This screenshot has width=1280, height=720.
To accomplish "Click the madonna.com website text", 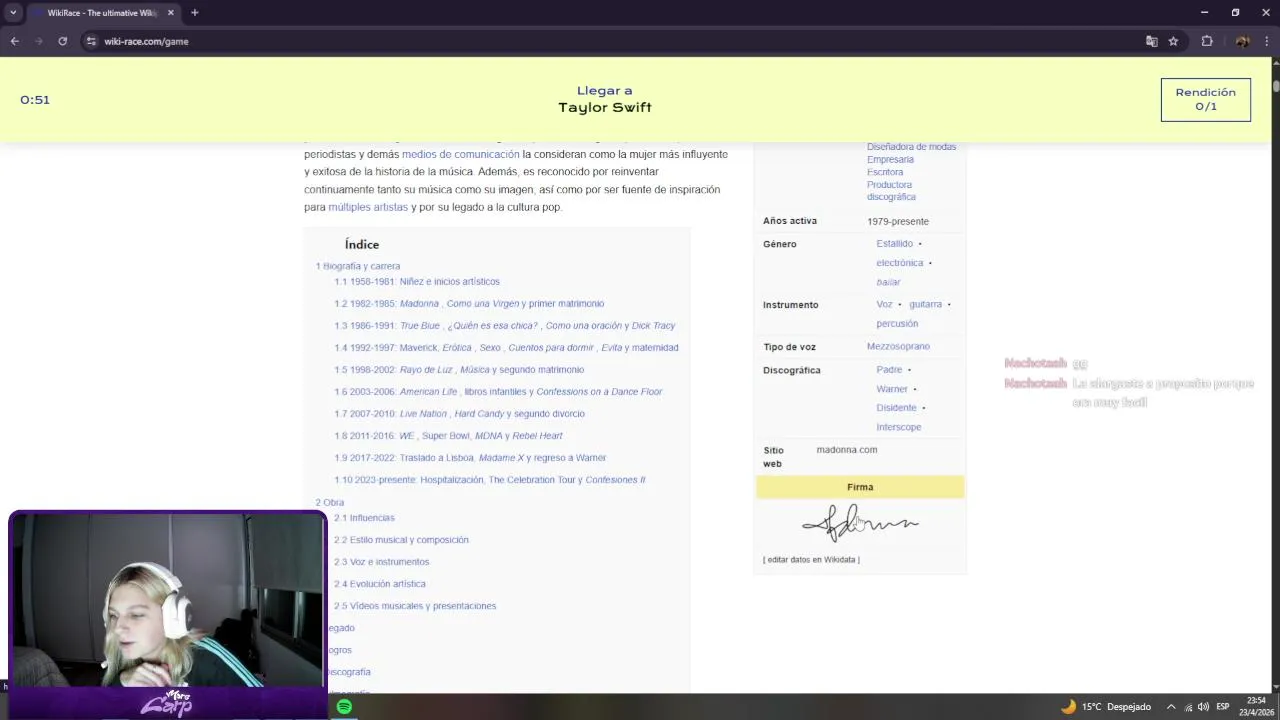I will pos(846,450).
